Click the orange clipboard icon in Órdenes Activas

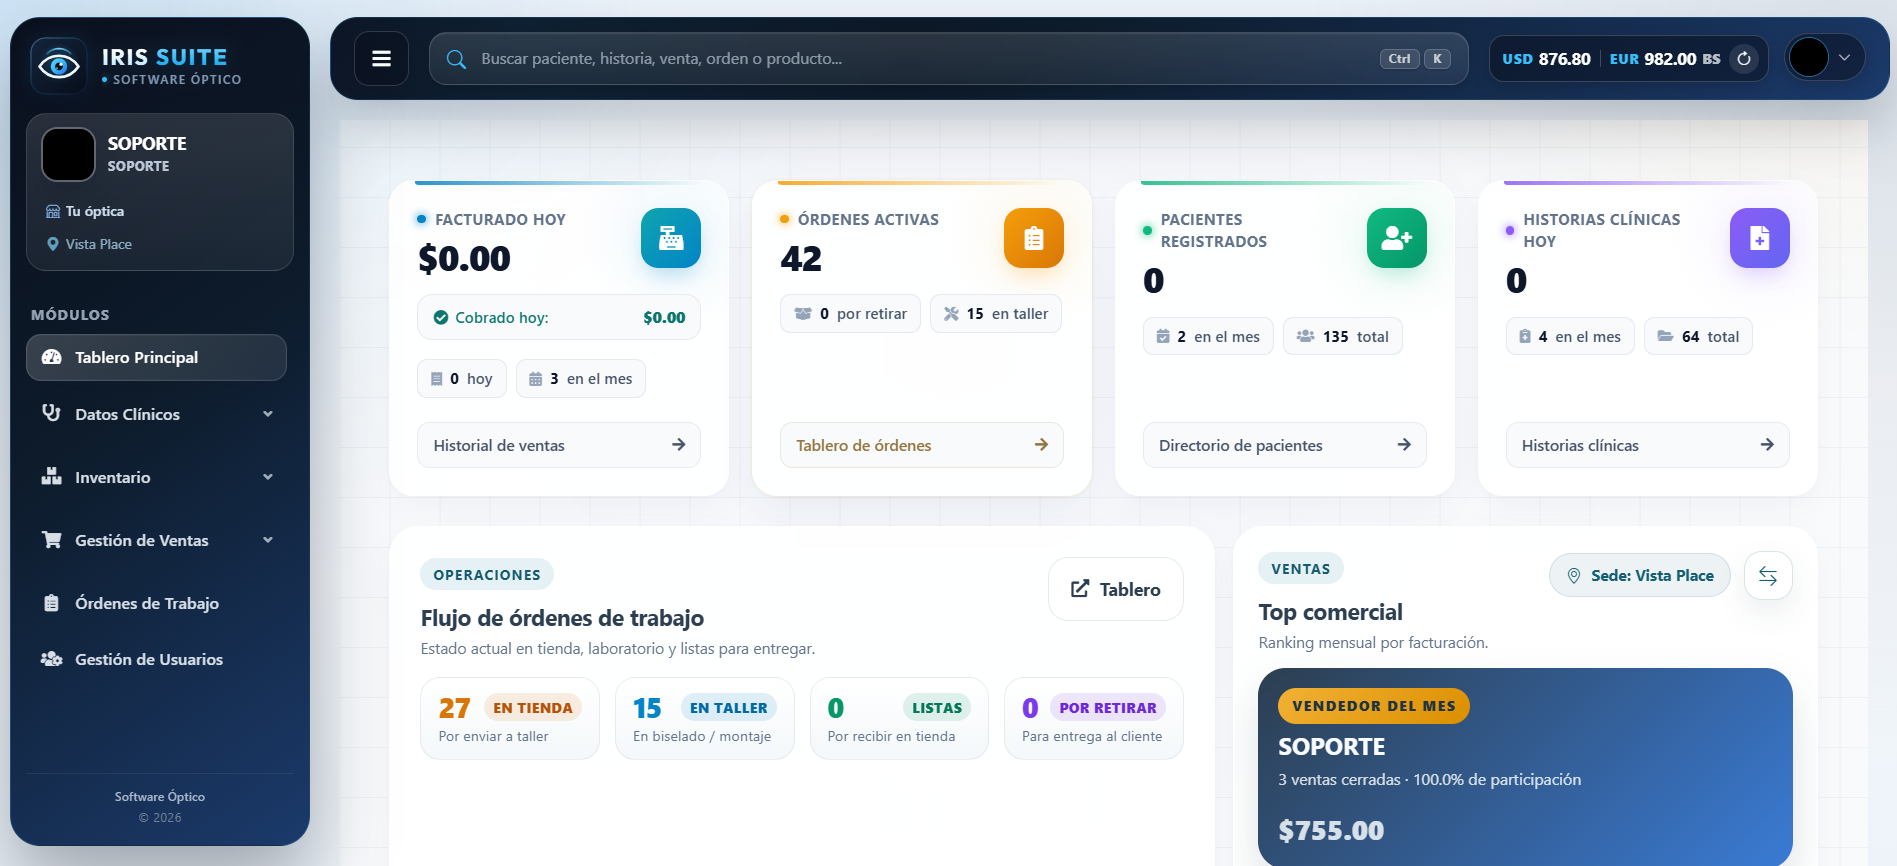coord(1034,238)
